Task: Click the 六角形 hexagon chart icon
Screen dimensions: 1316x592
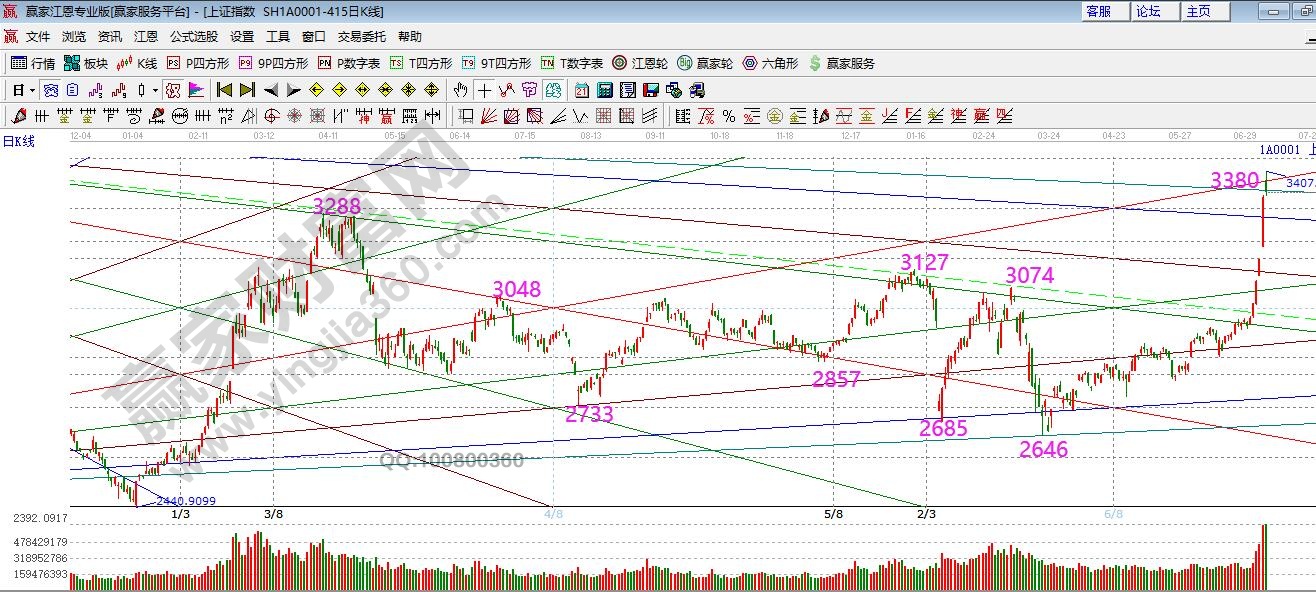Action: 770,63
